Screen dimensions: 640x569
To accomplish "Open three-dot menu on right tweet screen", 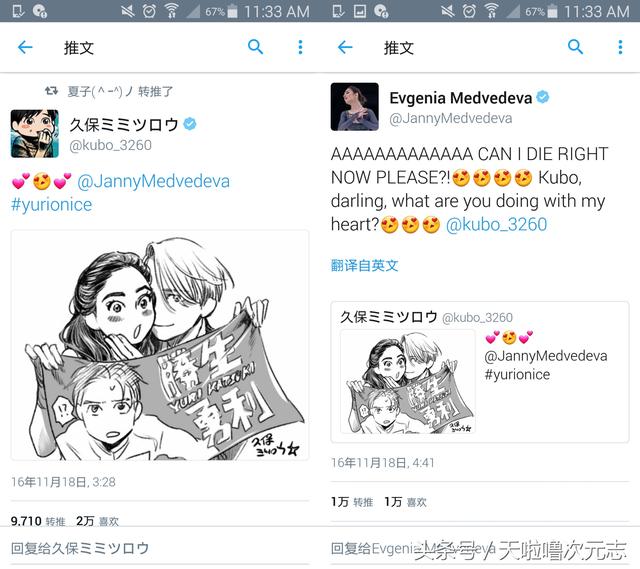I will [620, 47].
